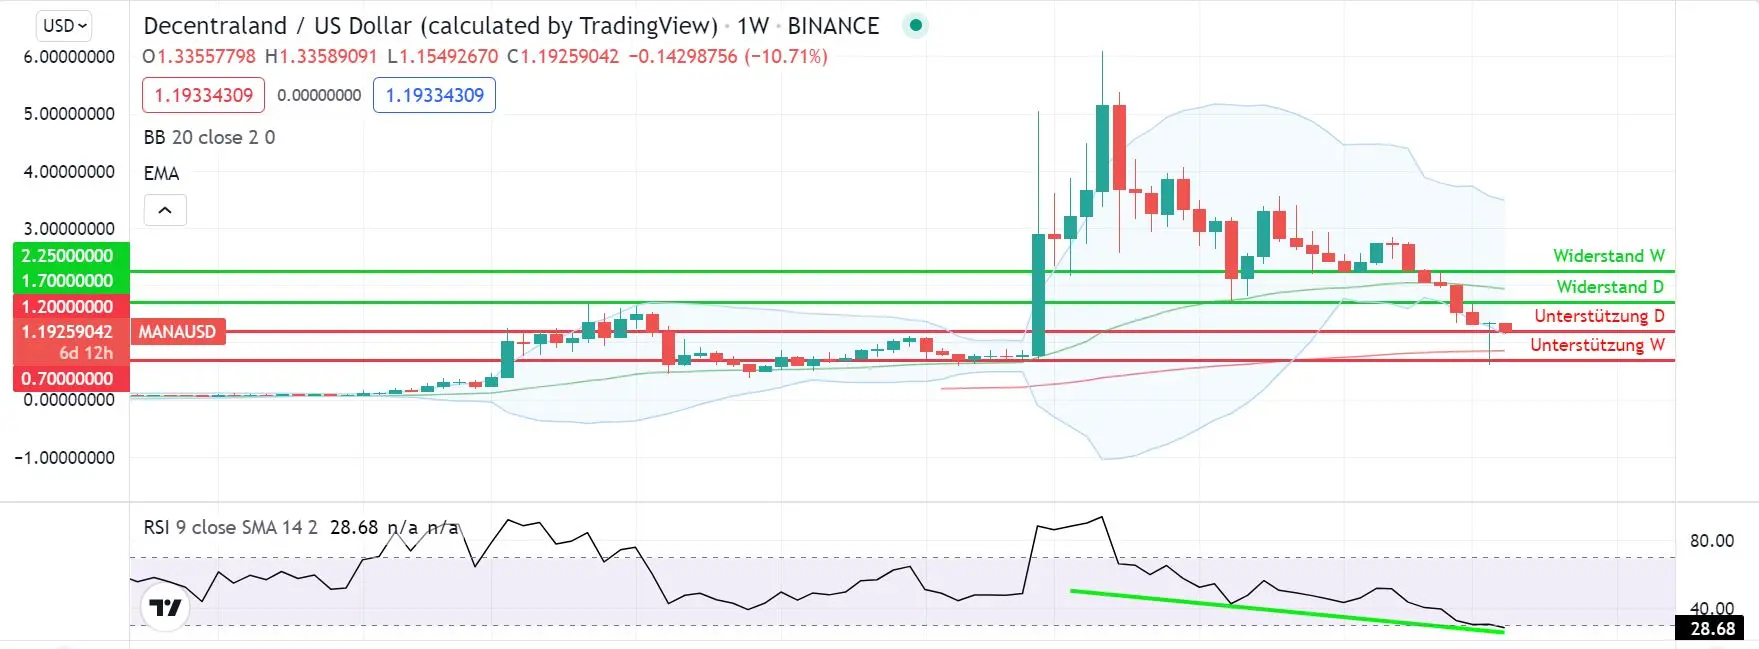This screenshot has width=1759, height=649.
Task: Click the open value O1.33557798
Action: pos(199,57)
